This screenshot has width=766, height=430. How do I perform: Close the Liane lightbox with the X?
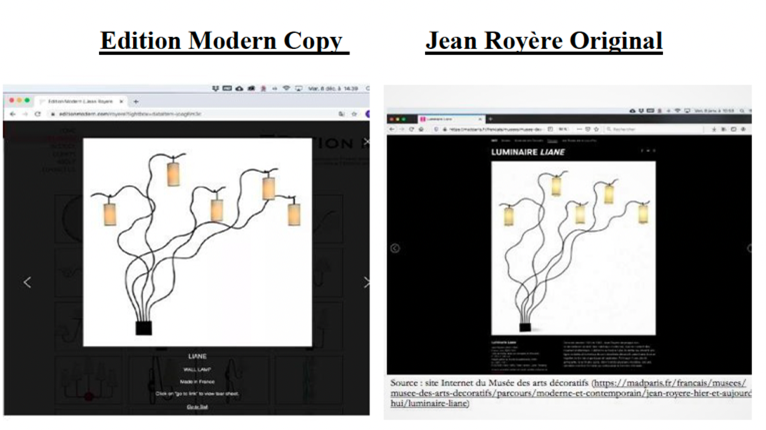366,141
